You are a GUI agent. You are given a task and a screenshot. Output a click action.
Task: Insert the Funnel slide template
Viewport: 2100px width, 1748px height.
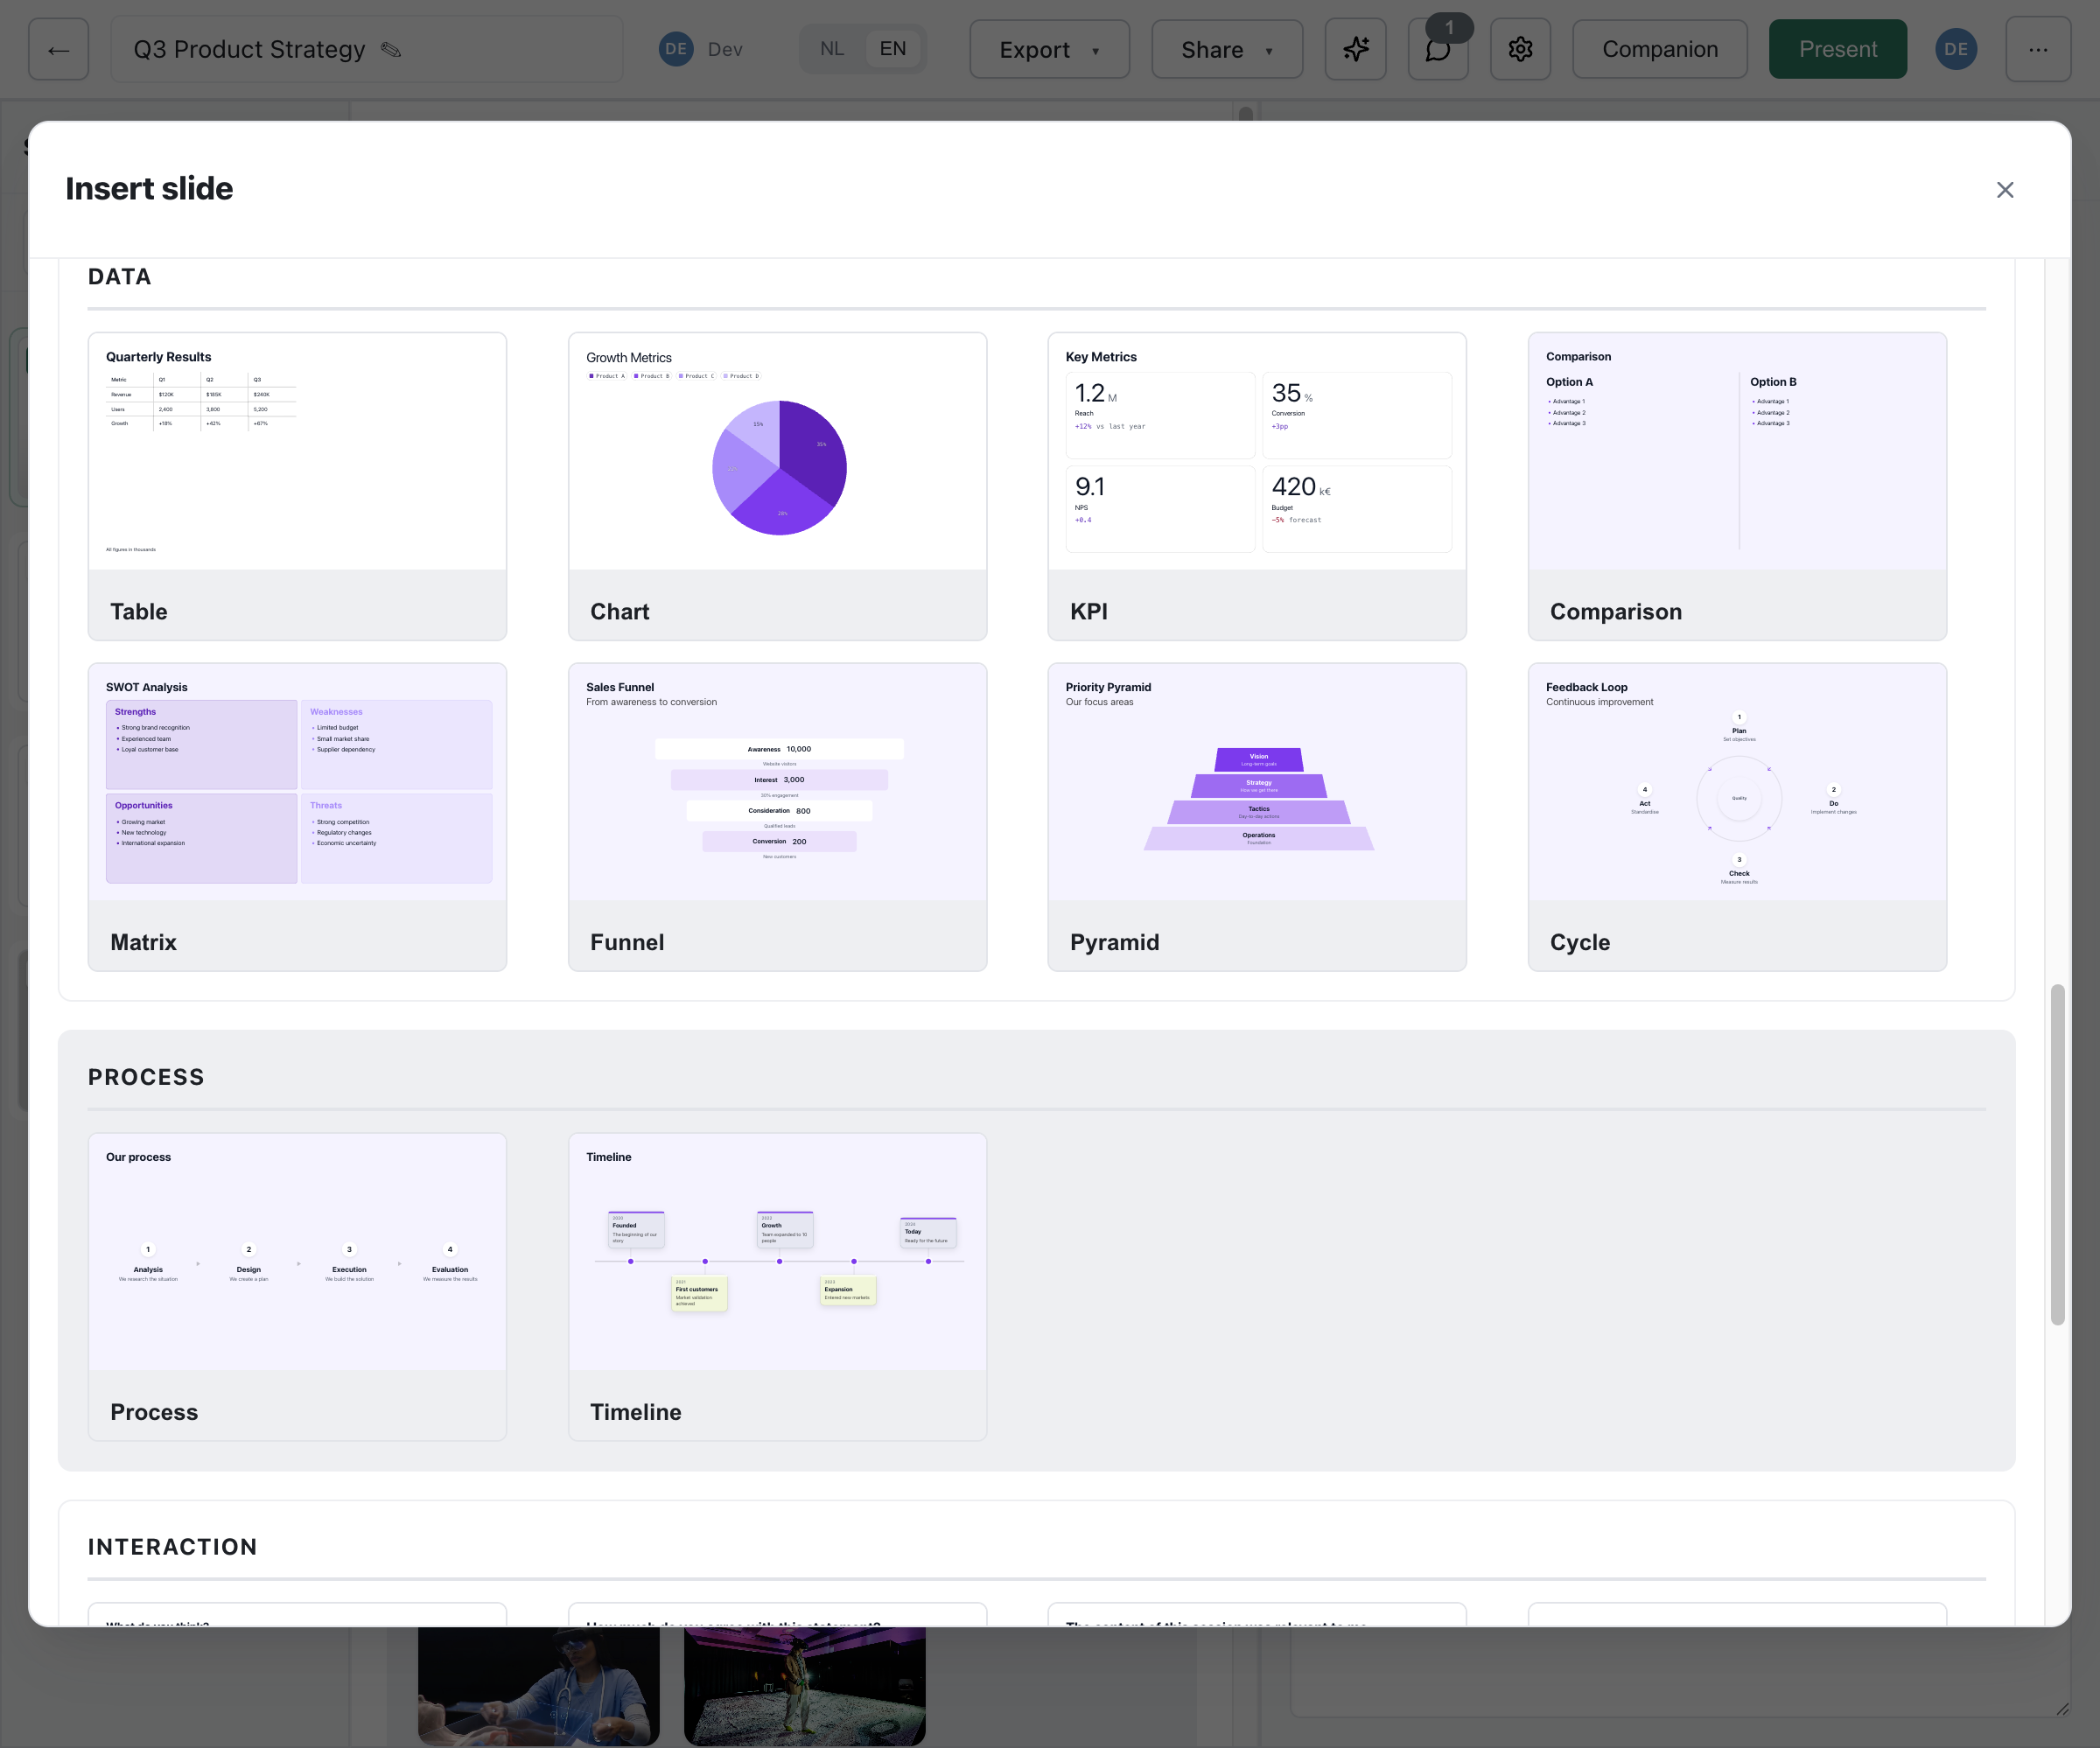point(777,817)
